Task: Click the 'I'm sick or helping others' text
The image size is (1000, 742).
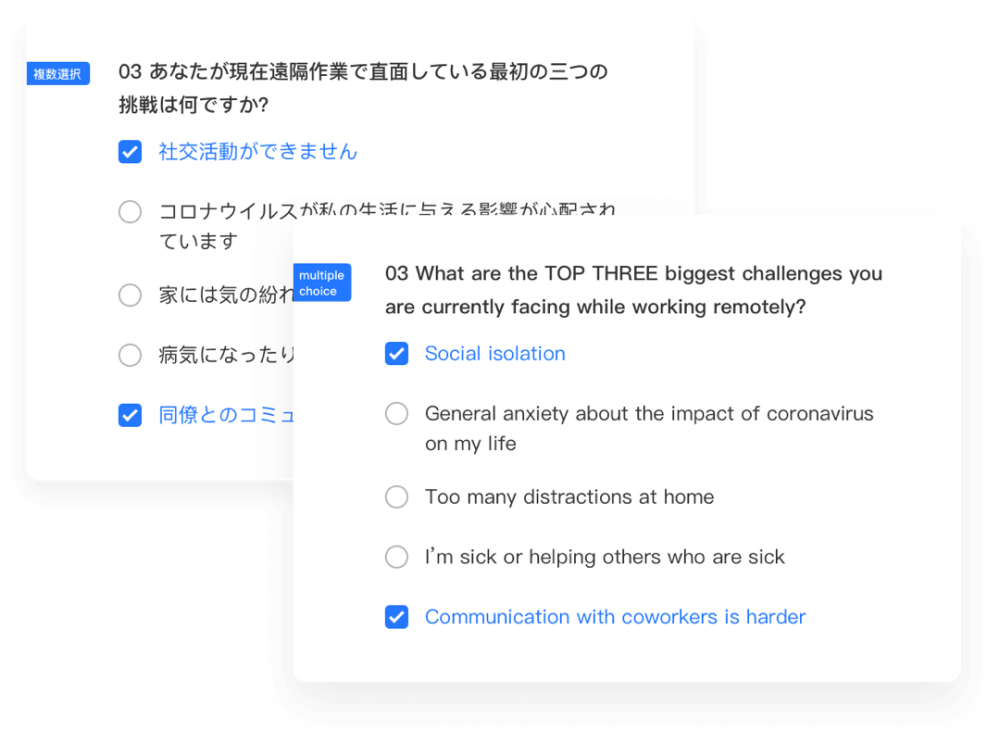Action: (x=605, y=557)
